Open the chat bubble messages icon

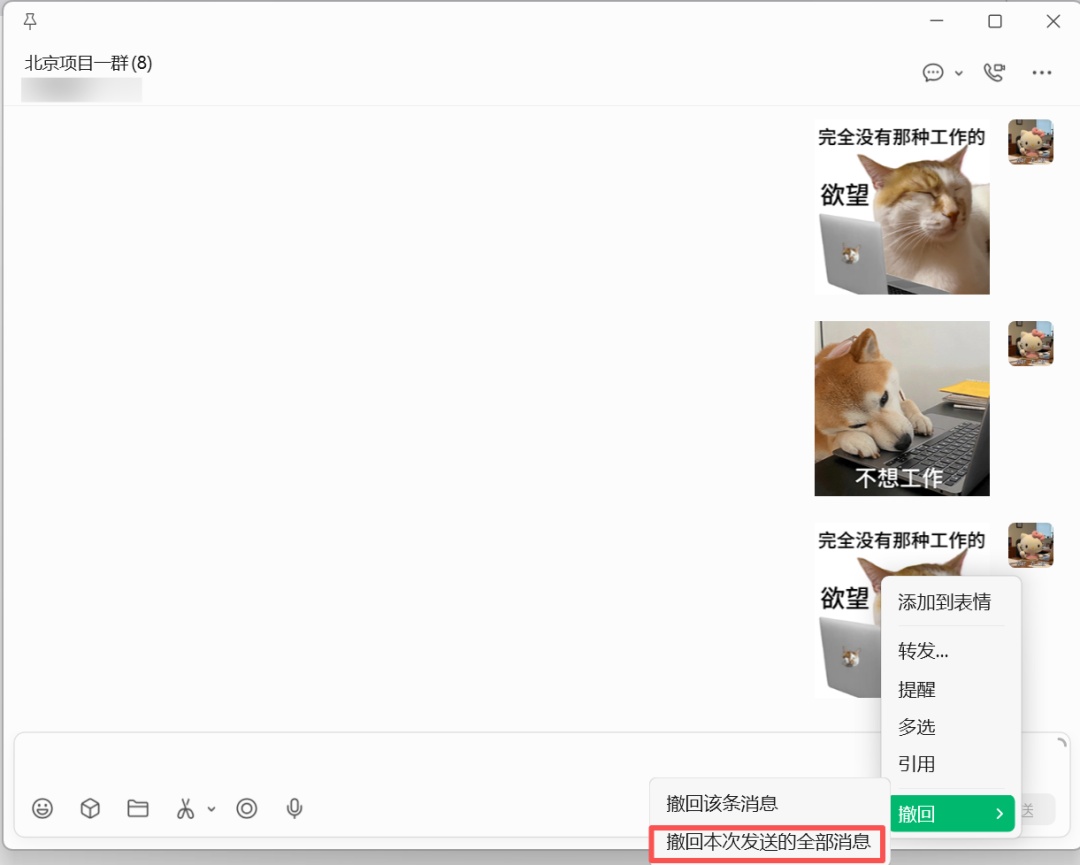point(933,72)
